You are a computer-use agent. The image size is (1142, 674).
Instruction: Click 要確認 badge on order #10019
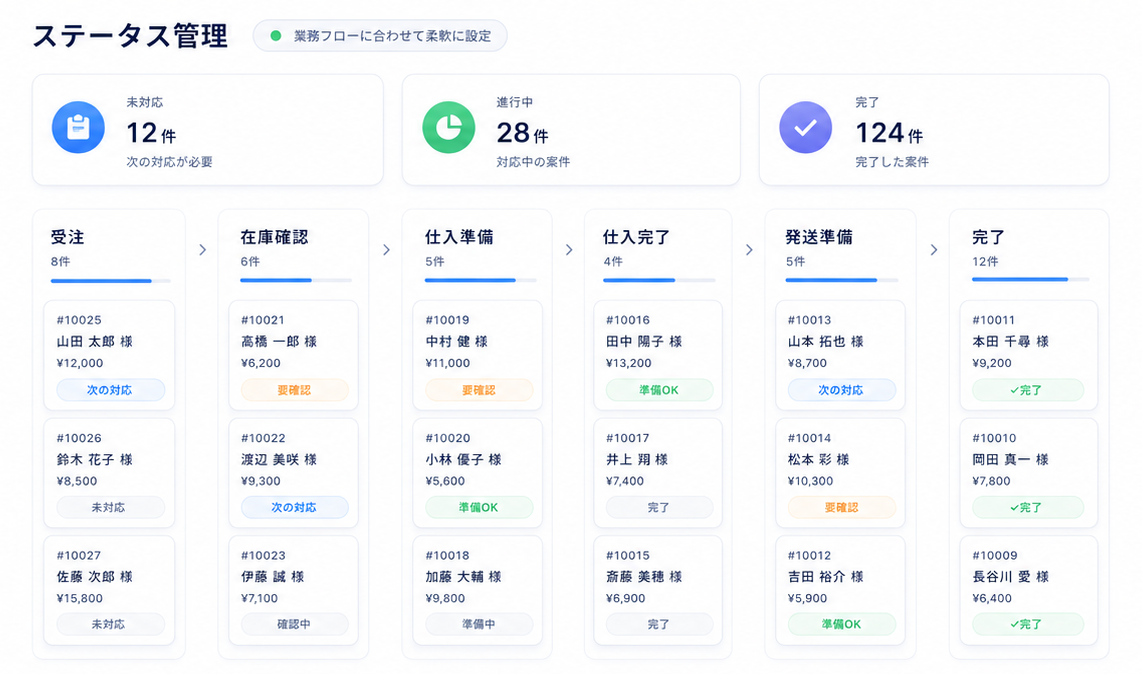(x=479, y=390)
